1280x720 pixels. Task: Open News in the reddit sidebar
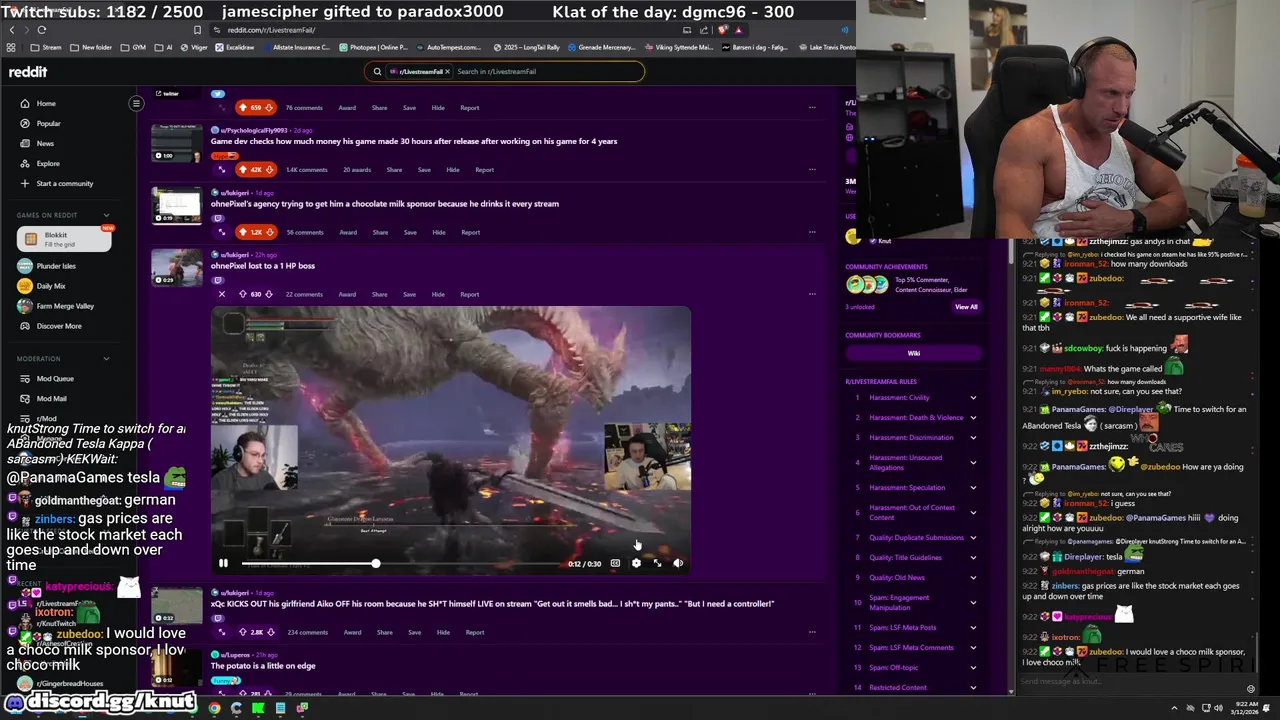click(45, 143)
